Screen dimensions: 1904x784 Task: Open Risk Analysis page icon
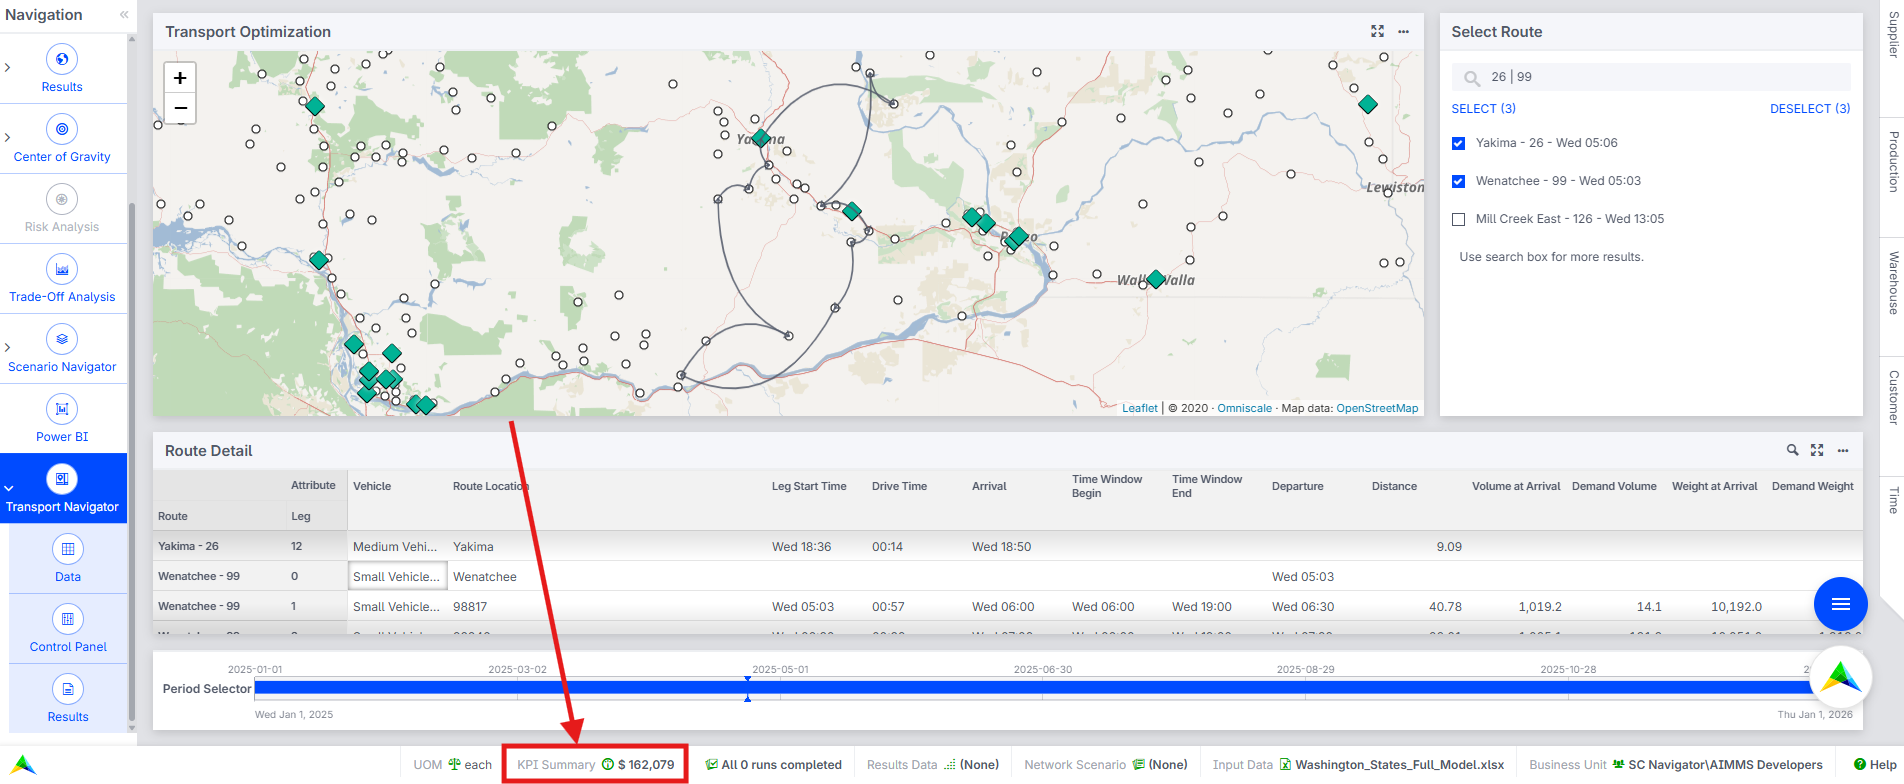pyautogui.click(x=62, y=200)
